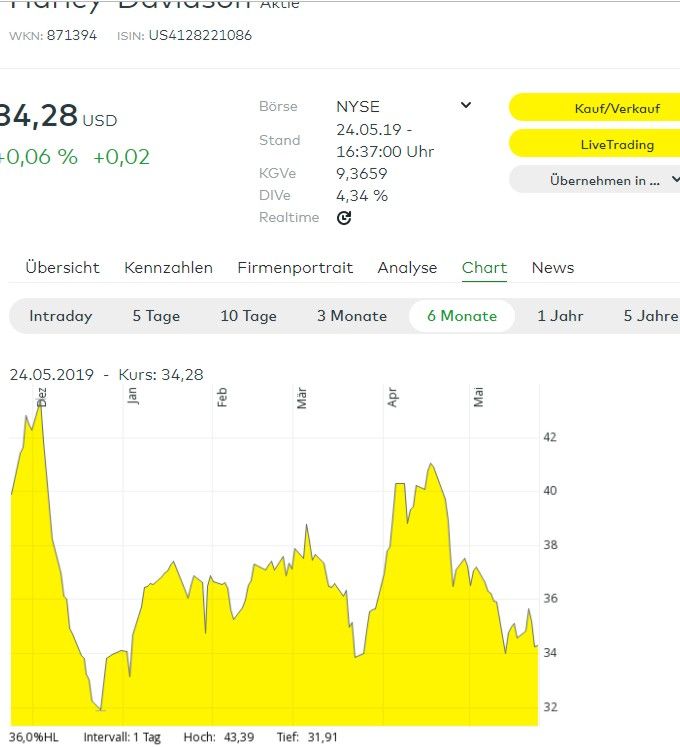Open the Firmenportrait tab

tap(295, 268)
